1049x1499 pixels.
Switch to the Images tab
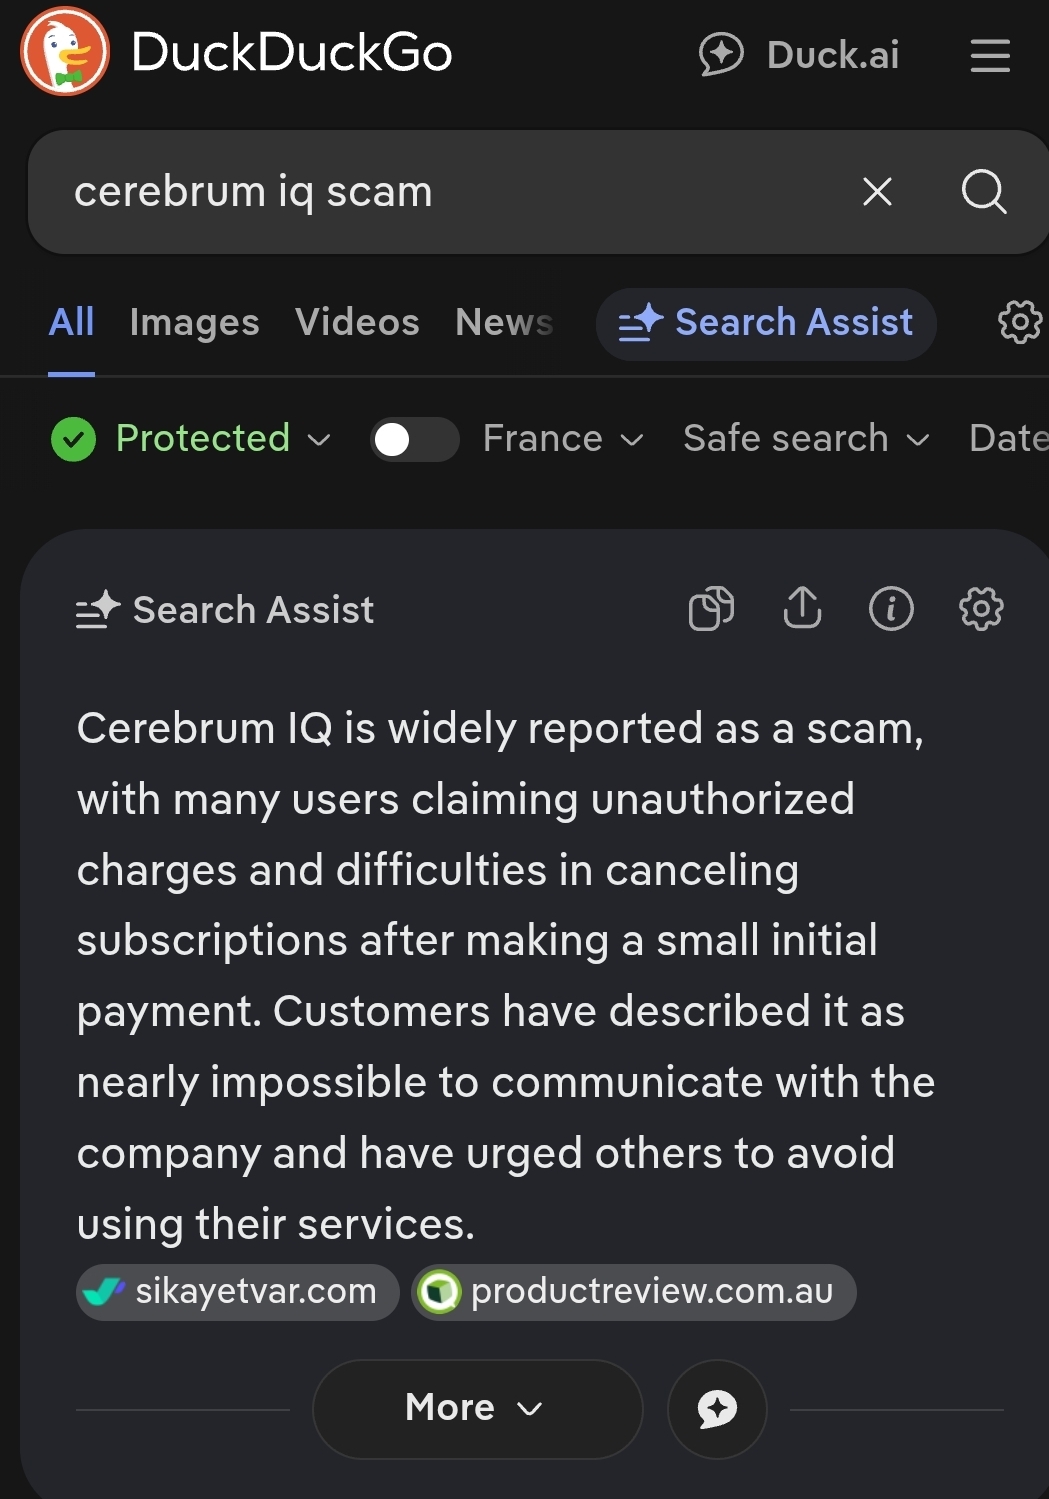[x=194, y=322]
